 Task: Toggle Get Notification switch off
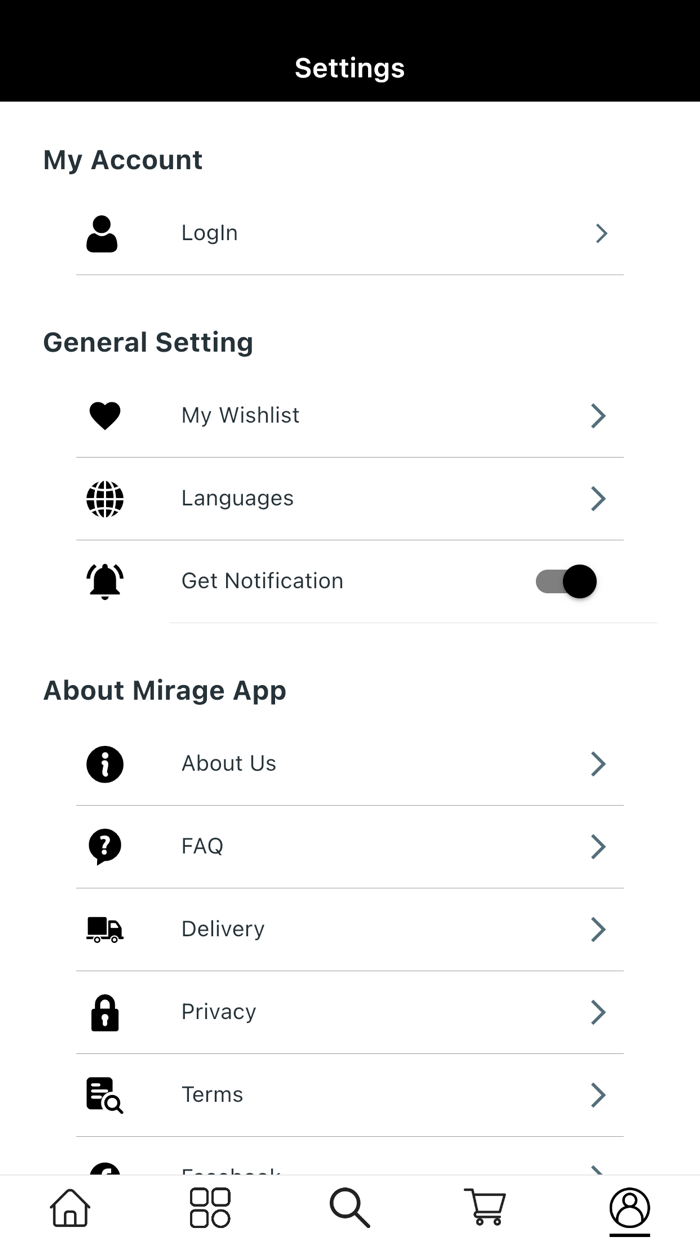(x=565, y=581)
